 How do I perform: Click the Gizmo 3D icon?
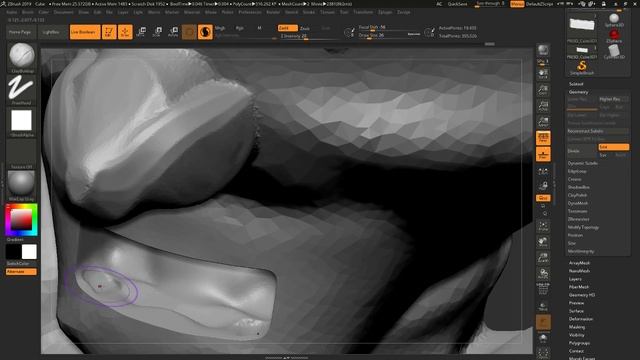click(189, 32)
